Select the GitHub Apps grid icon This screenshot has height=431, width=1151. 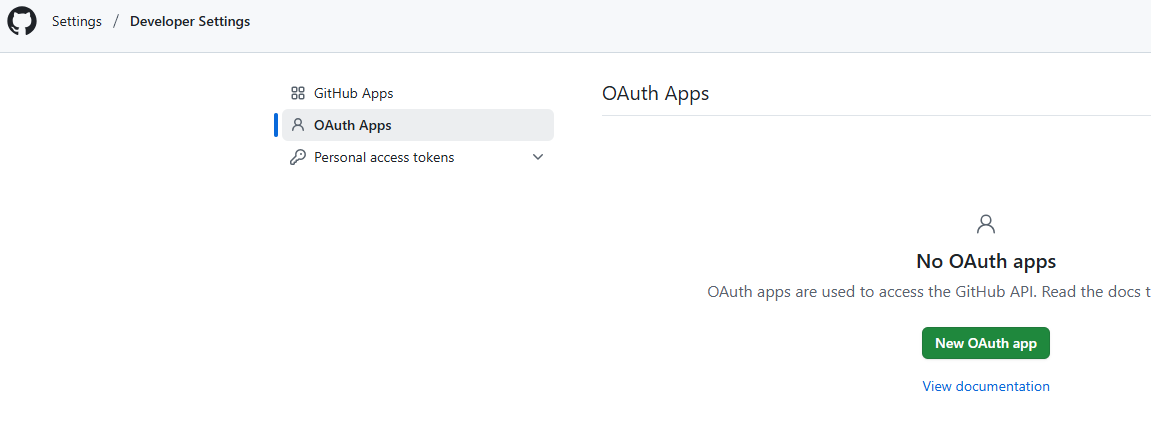click(x=298, y=93)
